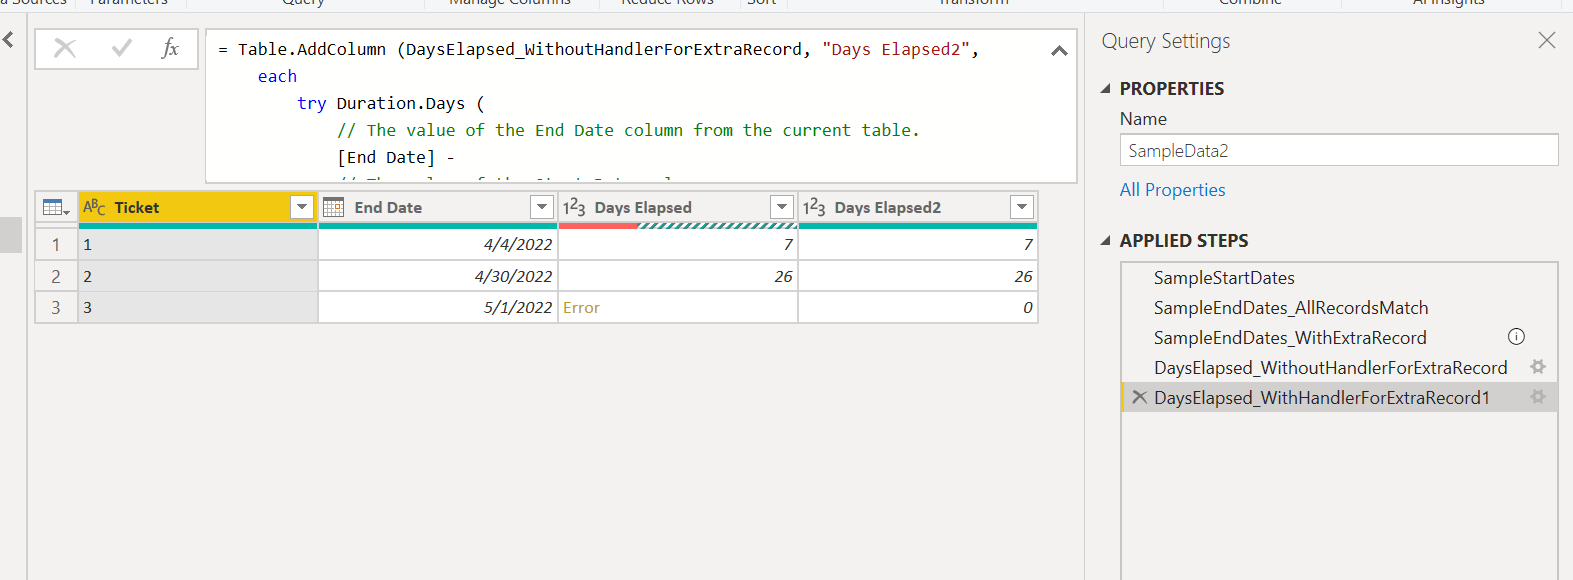Viewport: 1573px width, 580px height.
Task: Select the End Date column header
Action: pyautogui.click(x=438, y=207)
